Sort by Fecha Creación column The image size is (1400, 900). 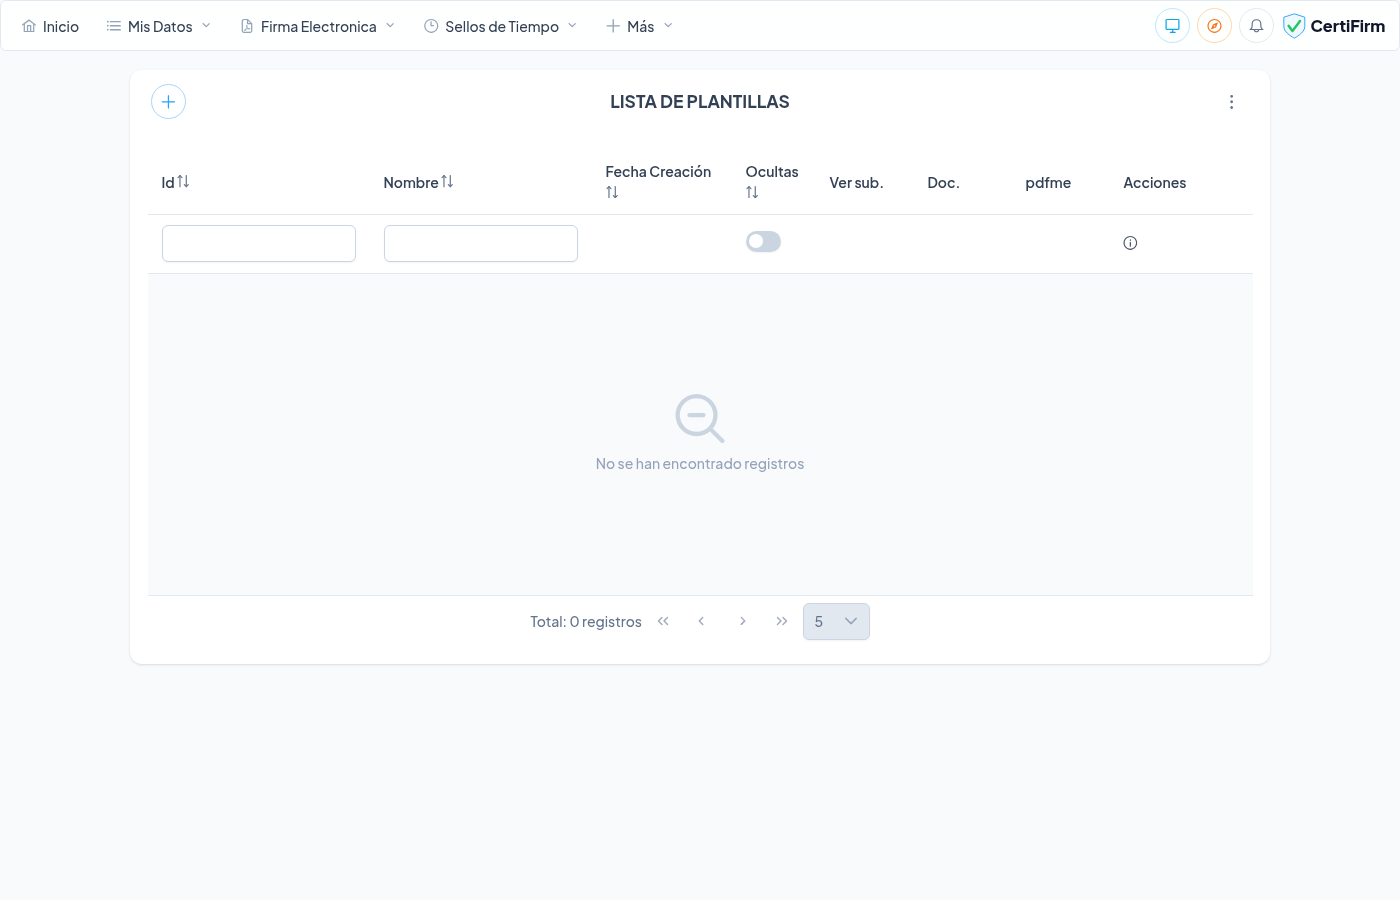pos(612,192)
